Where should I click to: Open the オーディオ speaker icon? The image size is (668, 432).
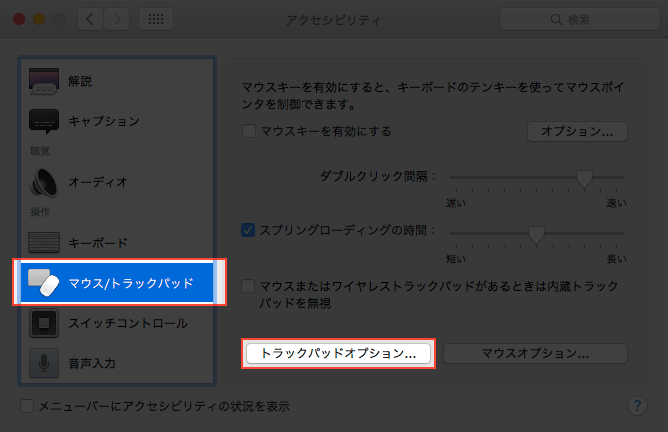coord(44,182)
